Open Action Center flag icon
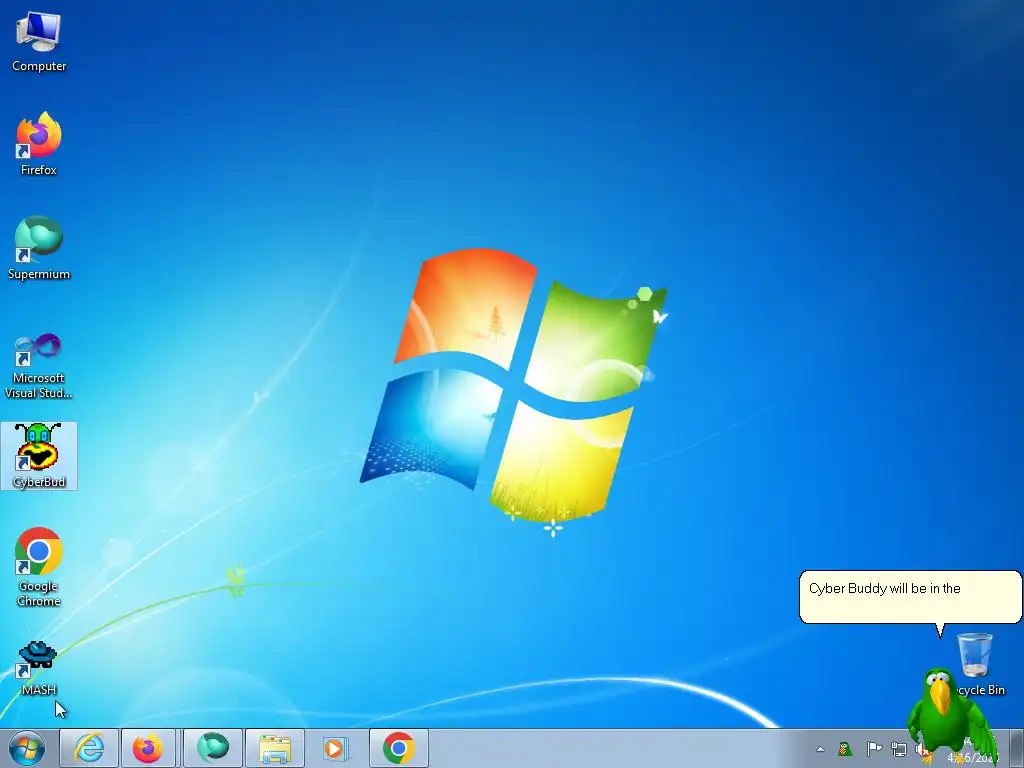This screenshot has width=1024, height=768. [x=874, y=748]
